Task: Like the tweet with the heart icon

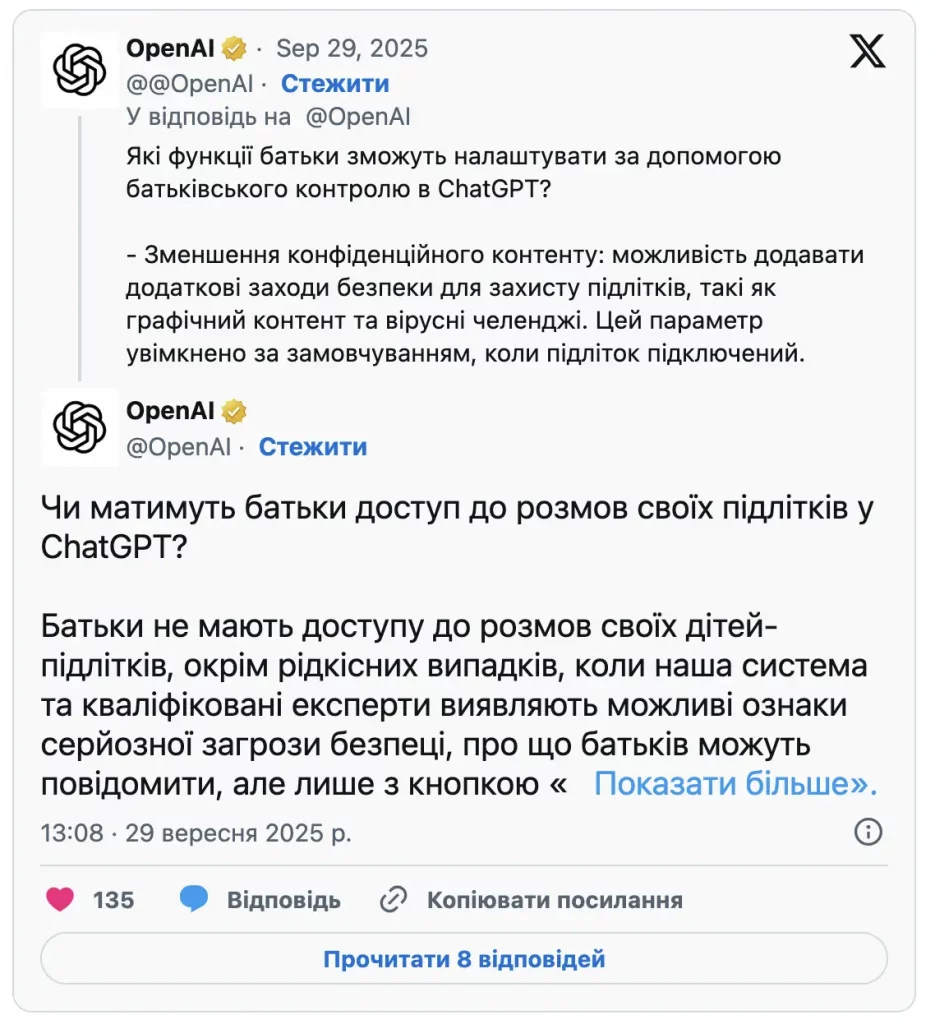Action: coord(60,899)
